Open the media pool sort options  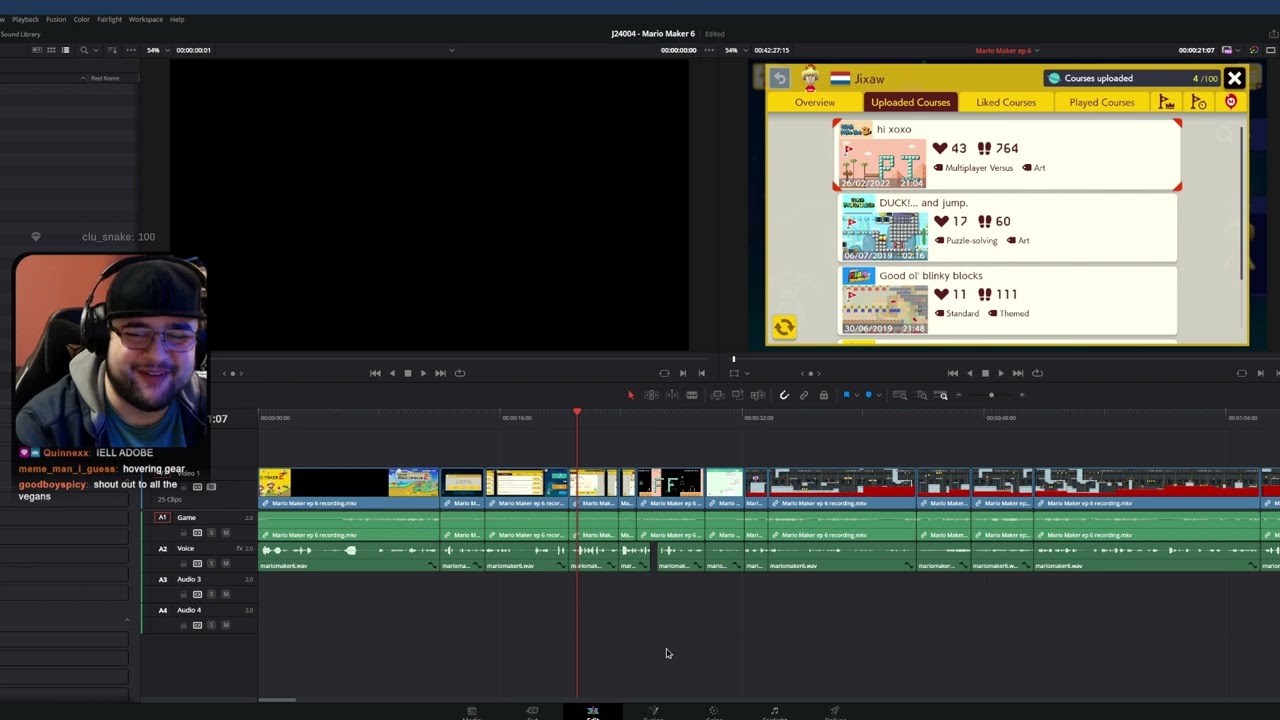point(112,50)
